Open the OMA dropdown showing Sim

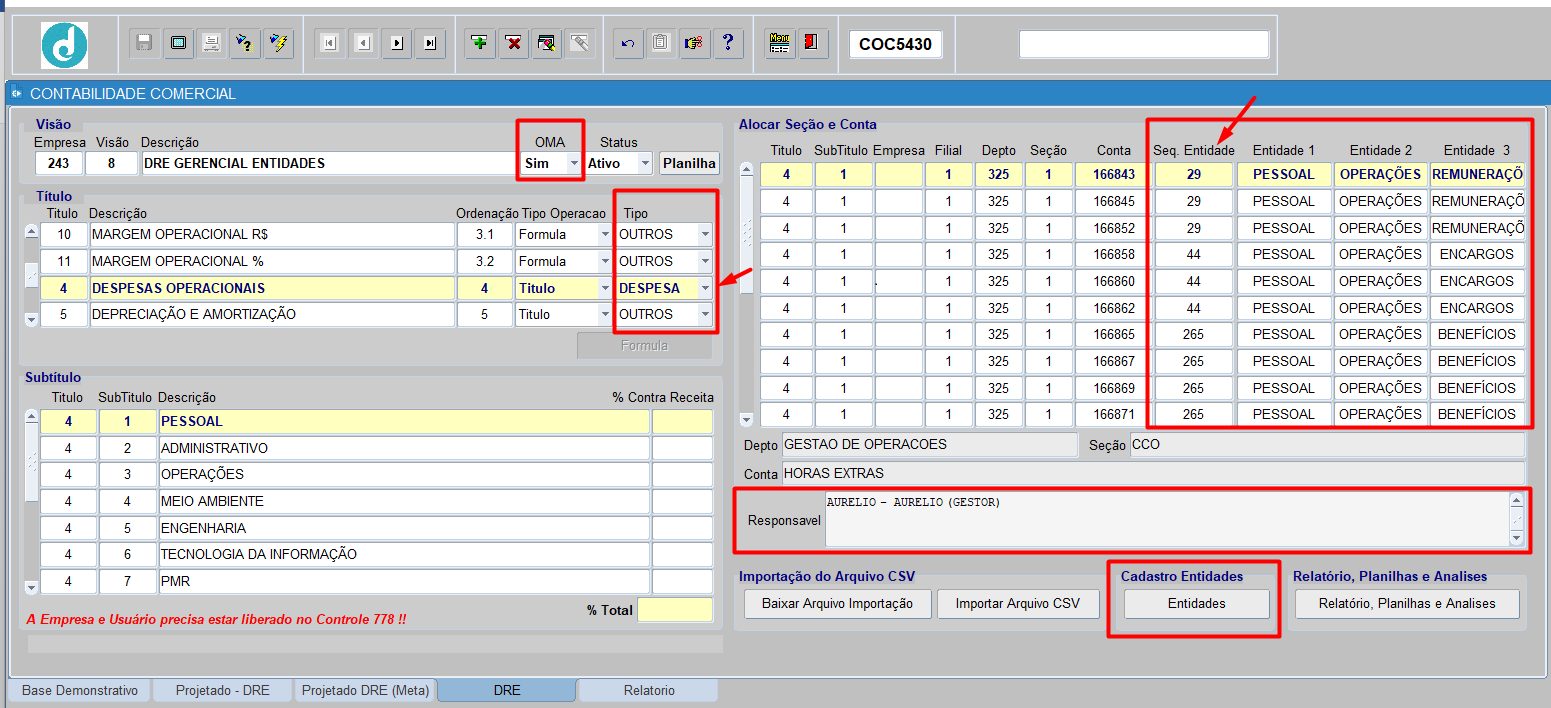coord(574,163)
